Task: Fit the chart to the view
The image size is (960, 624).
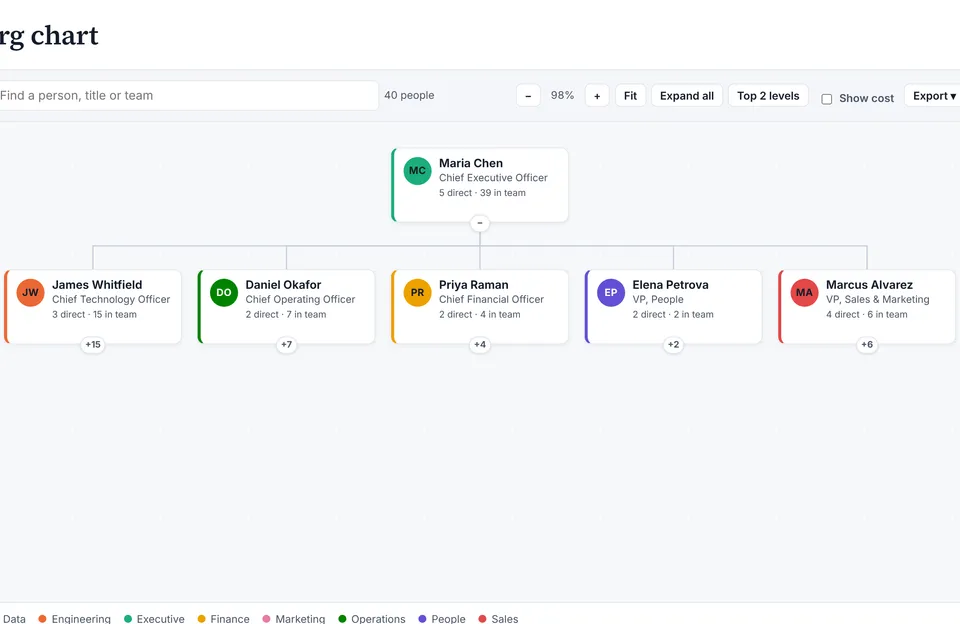Action: (x=630, y=96)
